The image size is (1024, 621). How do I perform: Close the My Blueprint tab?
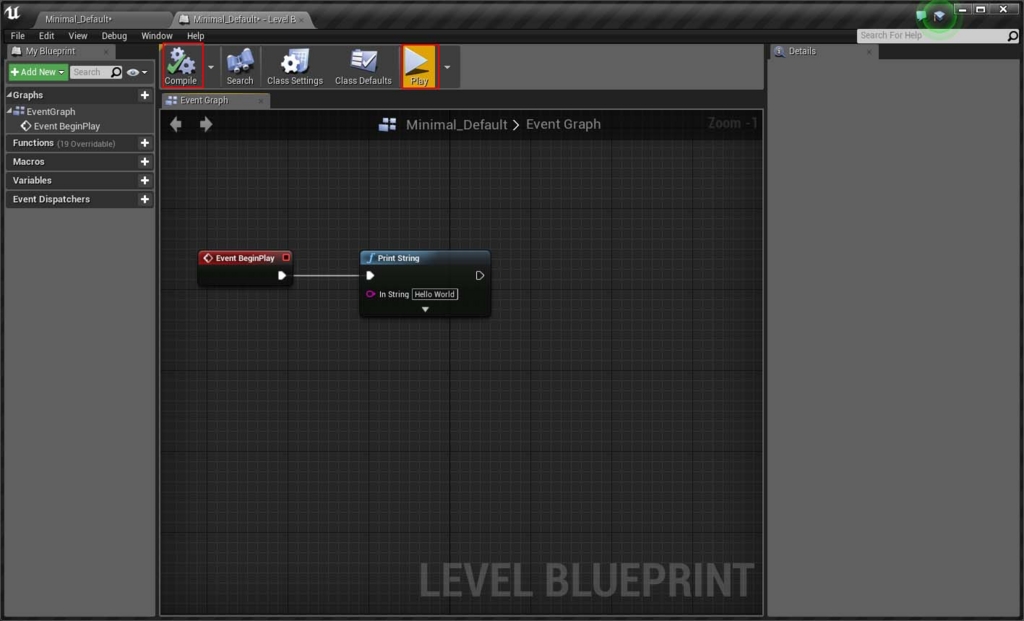[106, 52]
